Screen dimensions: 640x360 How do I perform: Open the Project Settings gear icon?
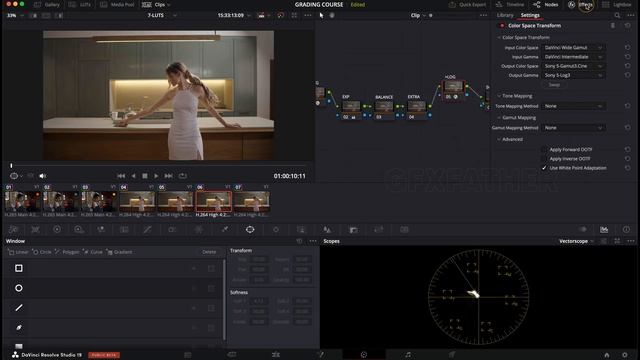point(624,355)
